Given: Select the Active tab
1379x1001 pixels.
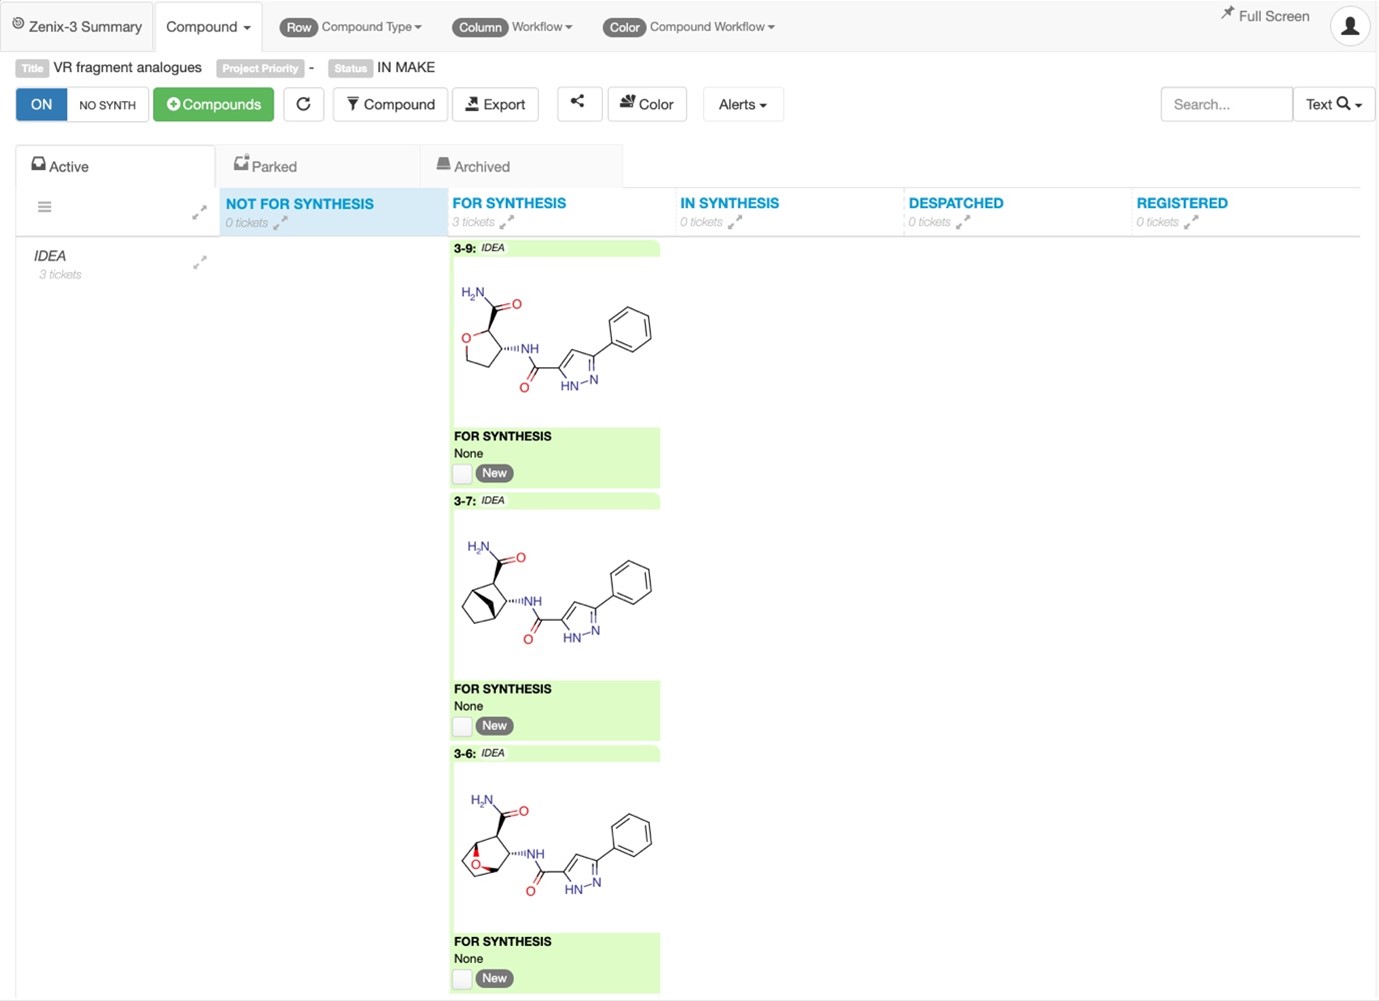Looking at the screenshot, I should click(x=115, y=166).
